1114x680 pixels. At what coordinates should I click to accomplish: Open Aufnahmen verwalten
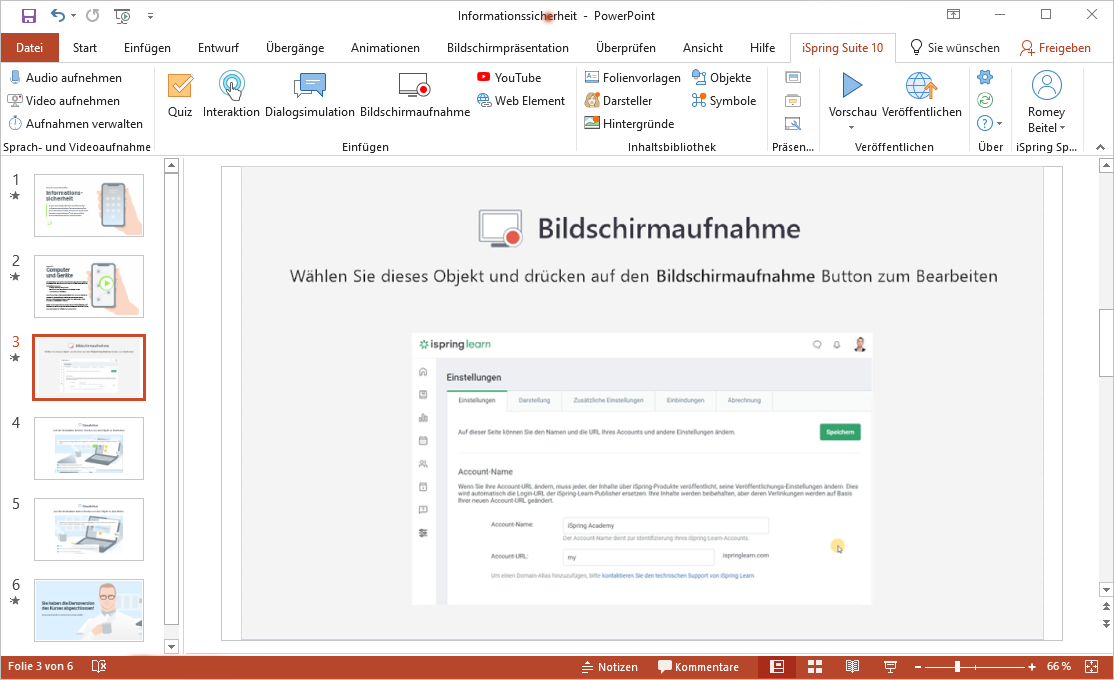(x=75, y=124)
